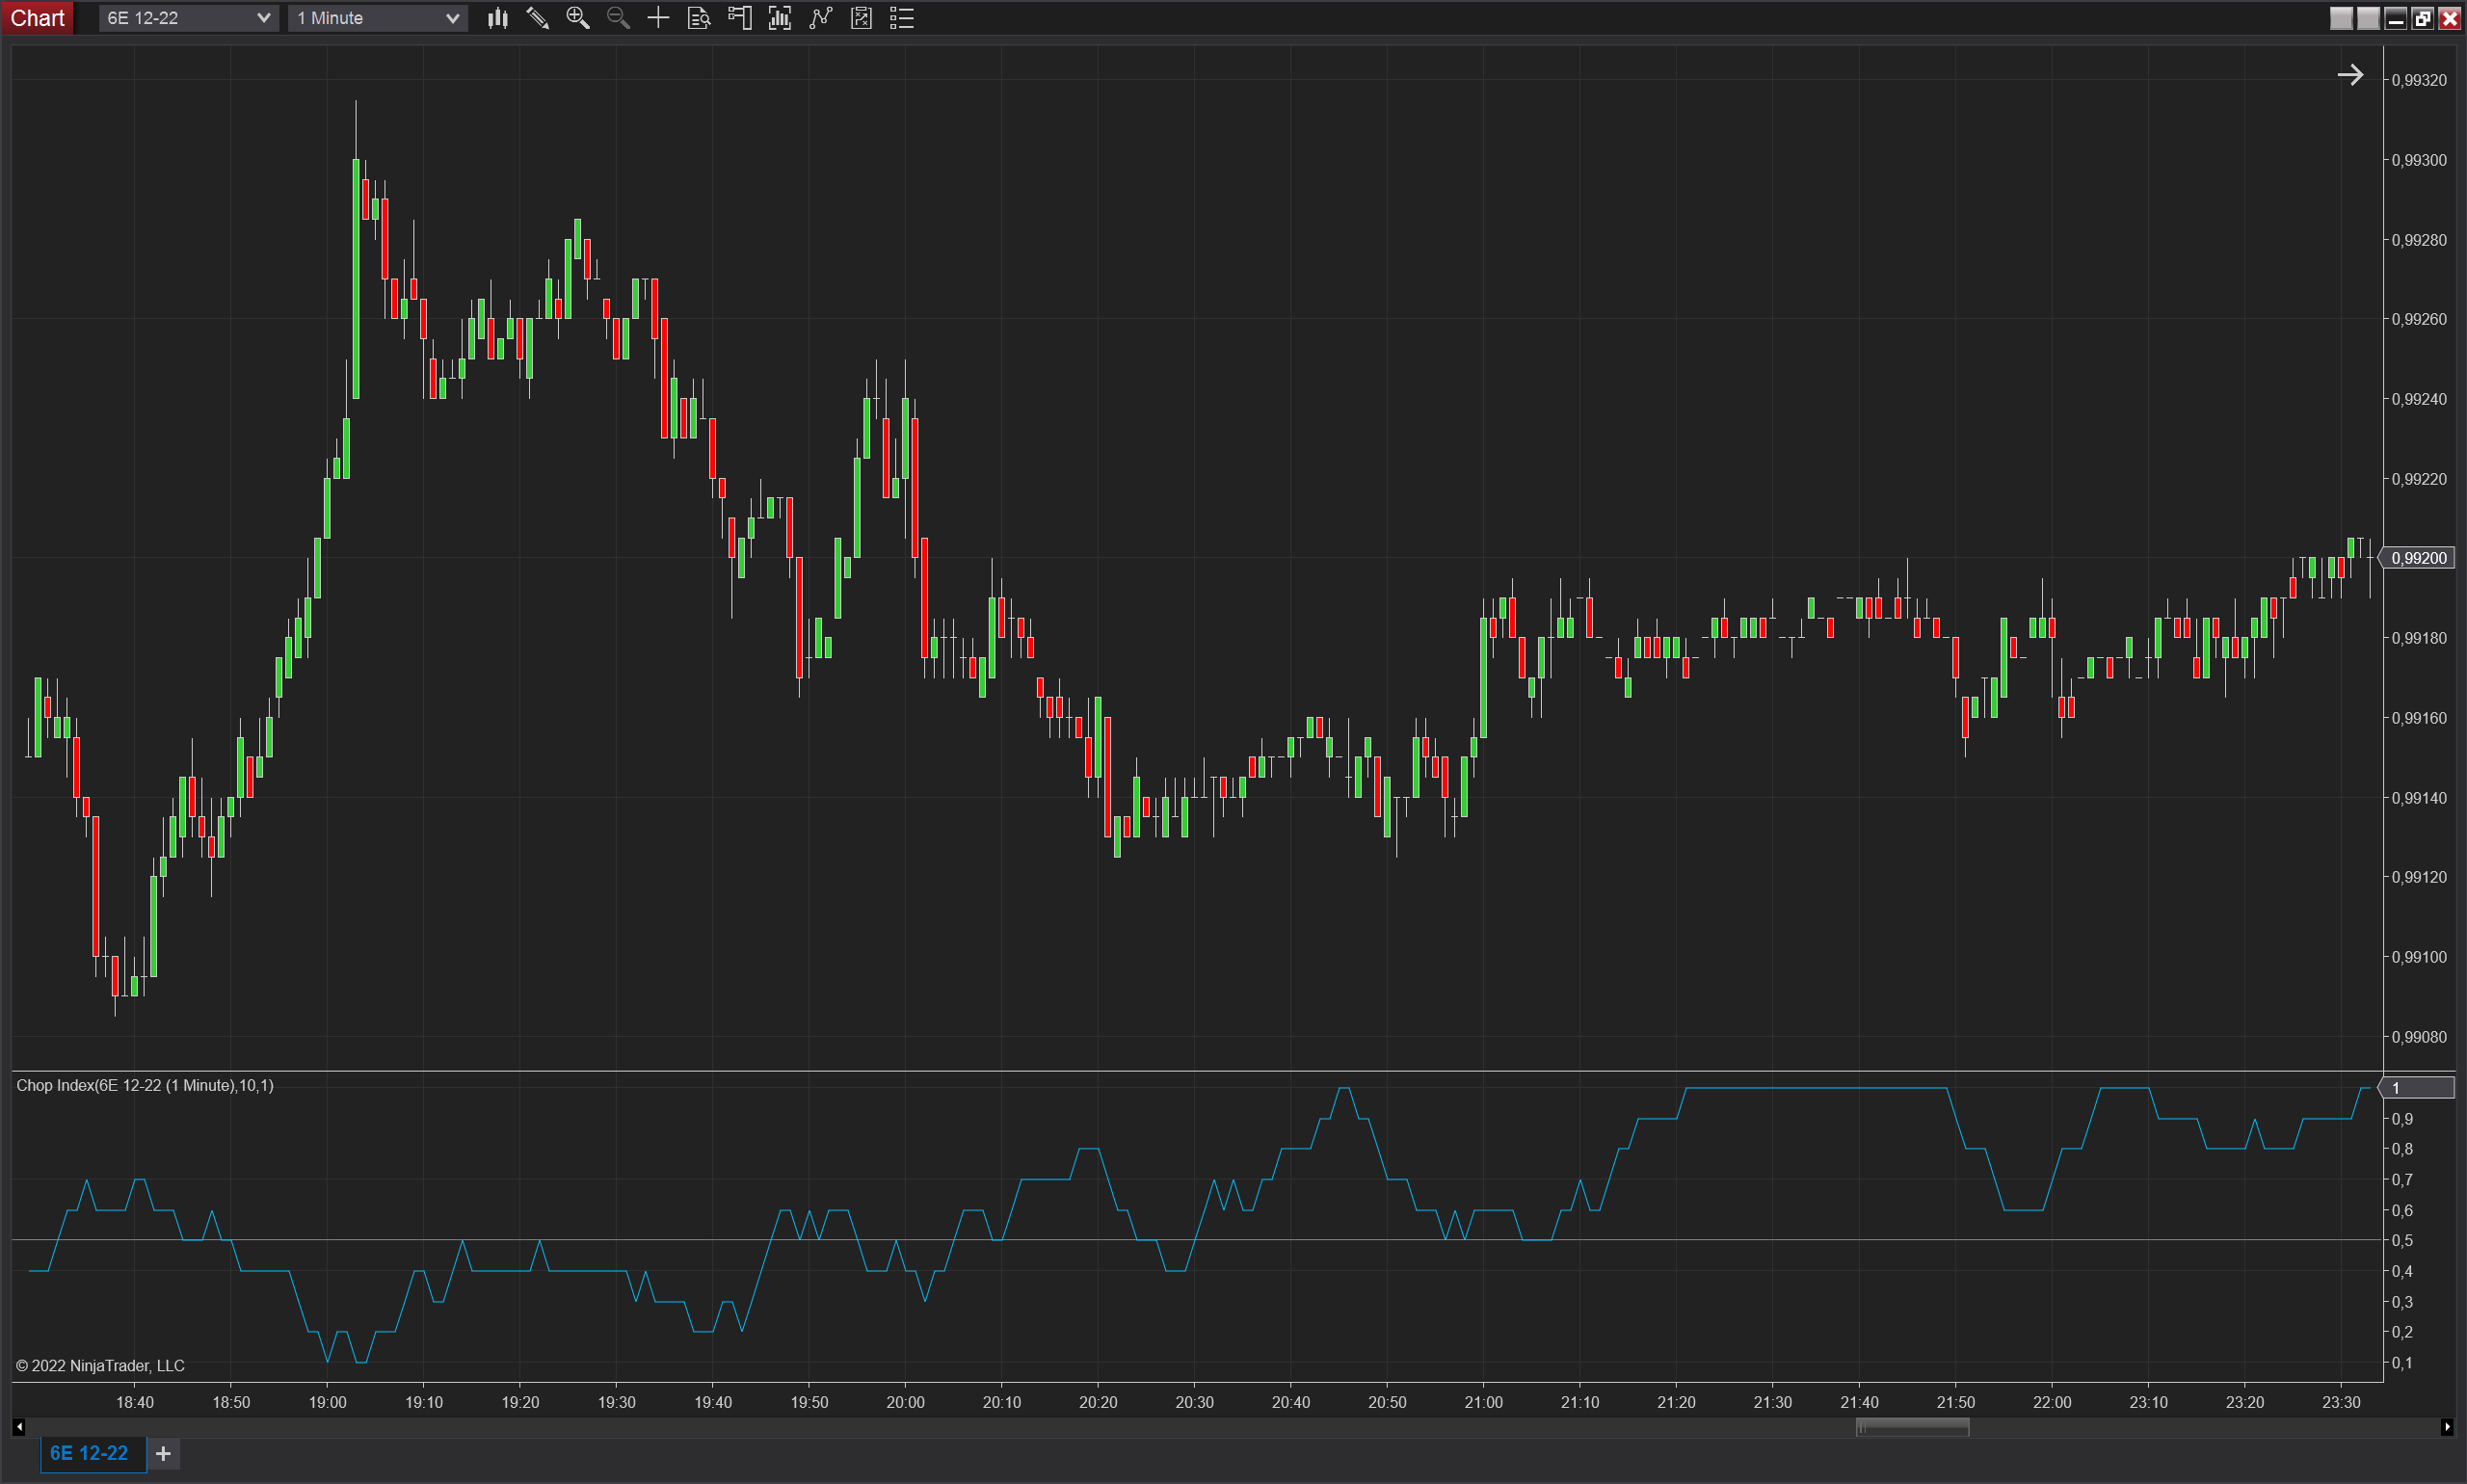
Task: Minimize the chart window
Action: pyautogui.click(x=2395, y=18)
